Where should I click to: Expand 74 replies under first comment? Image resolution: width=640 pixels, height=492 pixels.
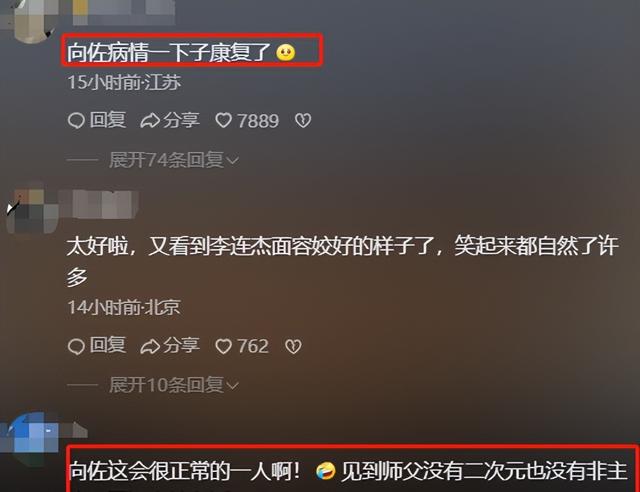point(173,160)
